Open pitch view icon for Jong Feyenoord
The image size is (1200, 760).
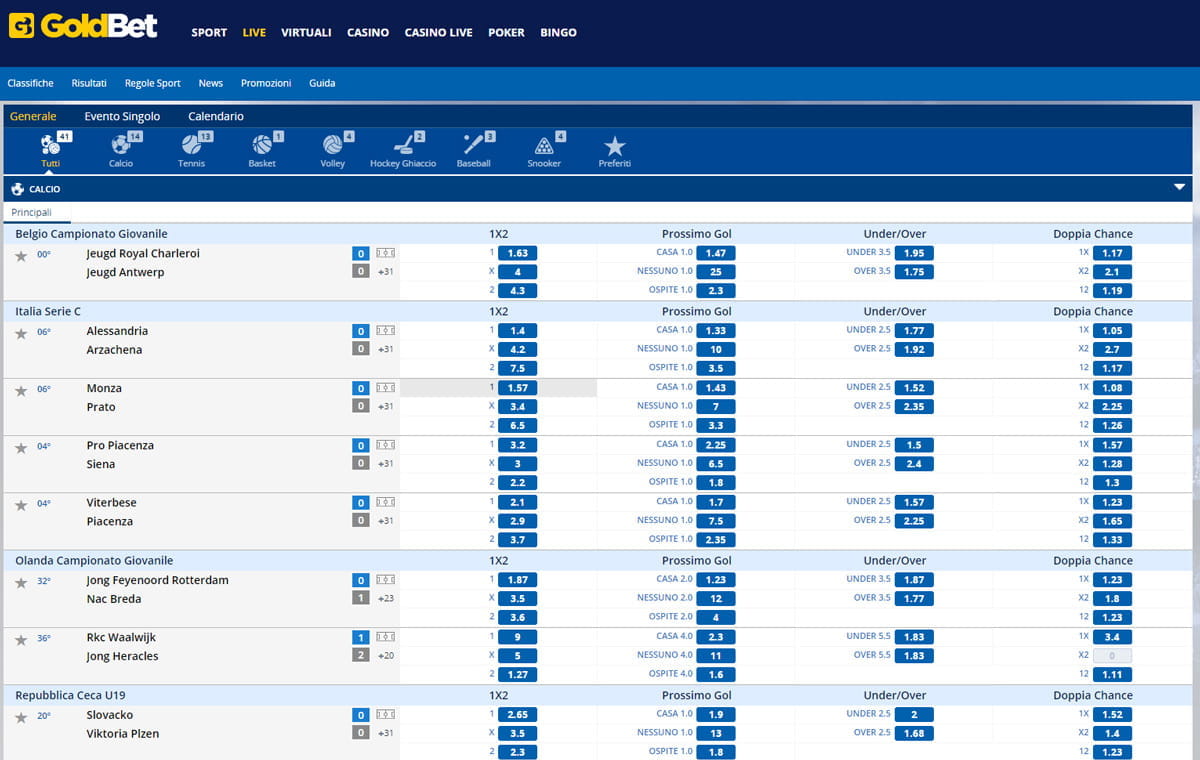point(386,579)
